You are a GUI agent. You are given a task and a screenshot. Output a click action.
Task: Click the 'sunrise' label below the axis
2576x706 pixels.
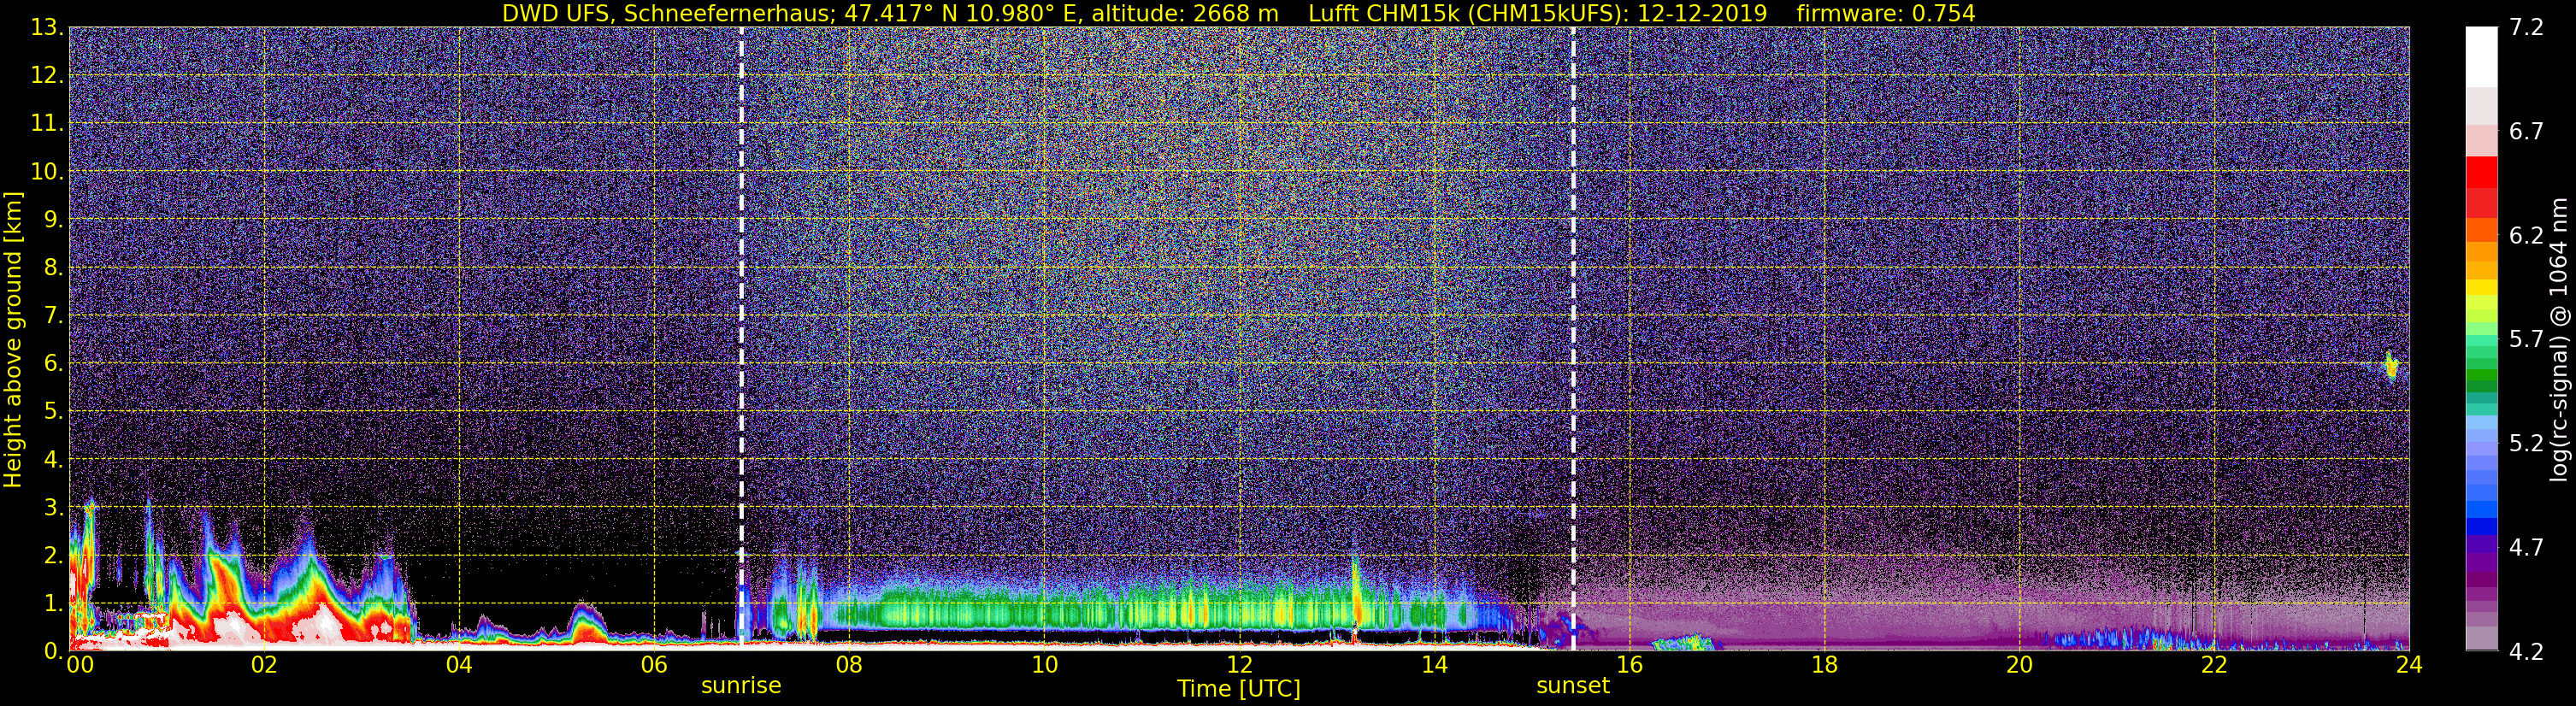pyautogui.click(x=741, y=685)
